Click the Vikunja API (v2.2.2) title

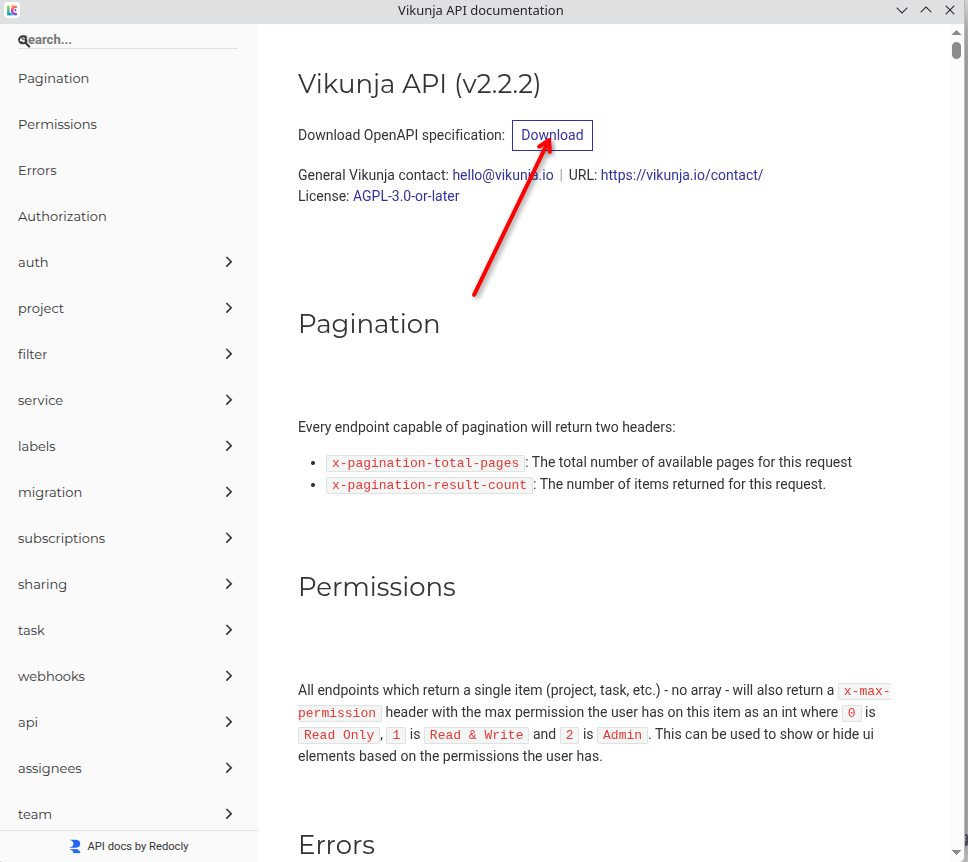click(419, 84)
